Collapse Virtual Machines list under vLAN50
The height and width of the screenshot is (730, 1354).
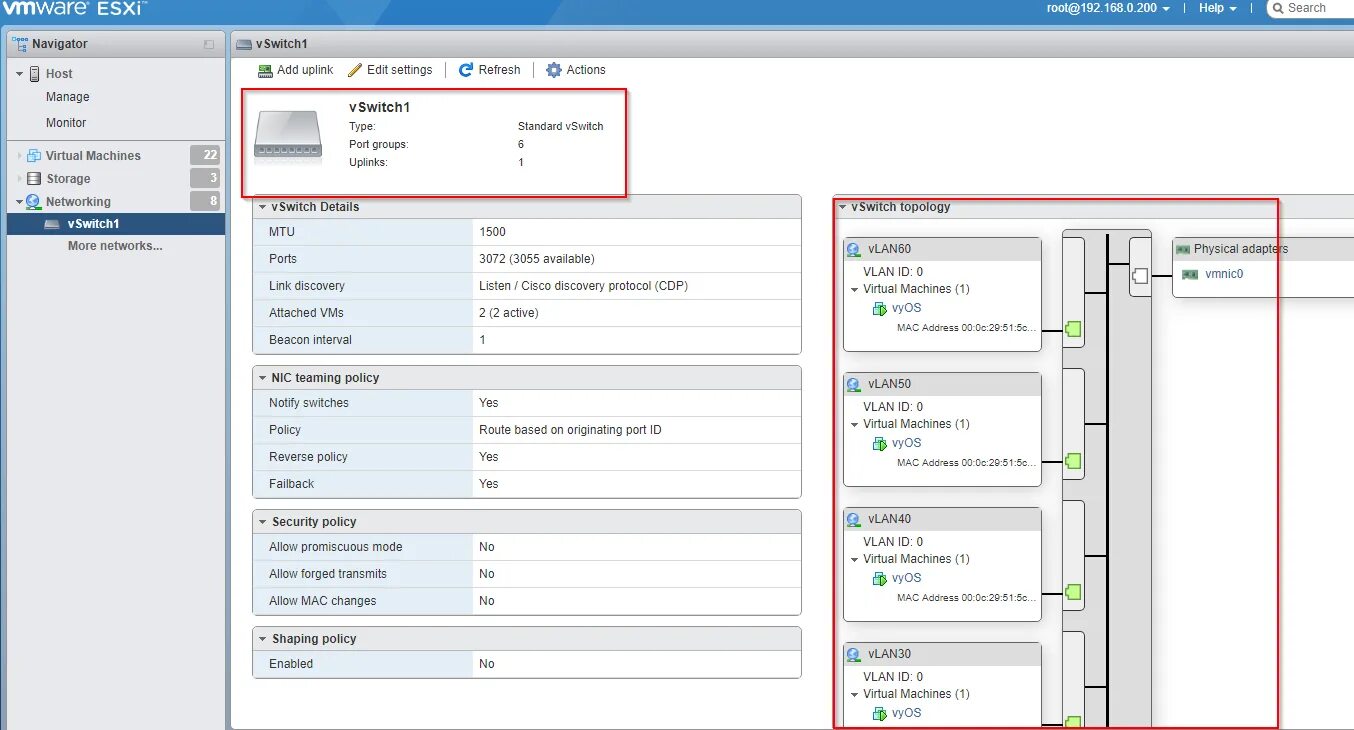[x=855, y=425]
